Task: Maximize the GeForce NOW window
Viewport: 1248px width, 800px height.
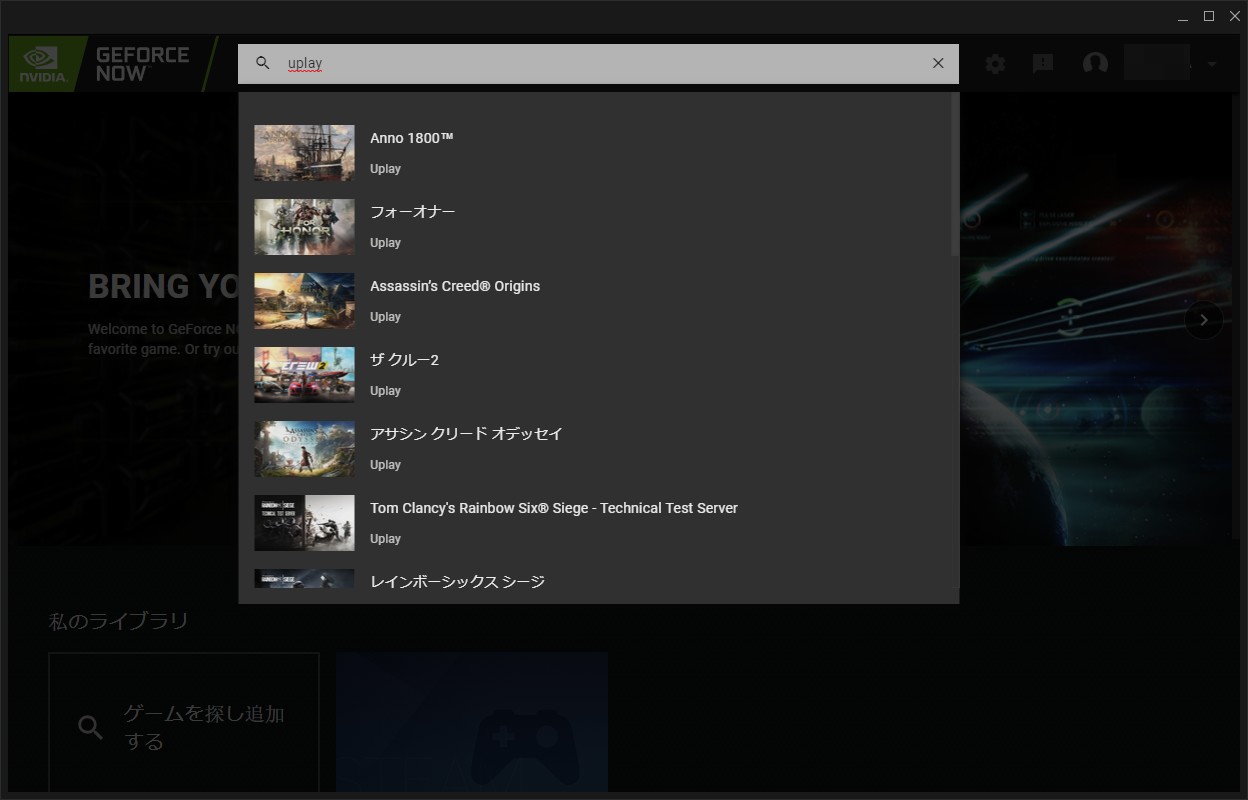Action: (x=1208, y=16)
